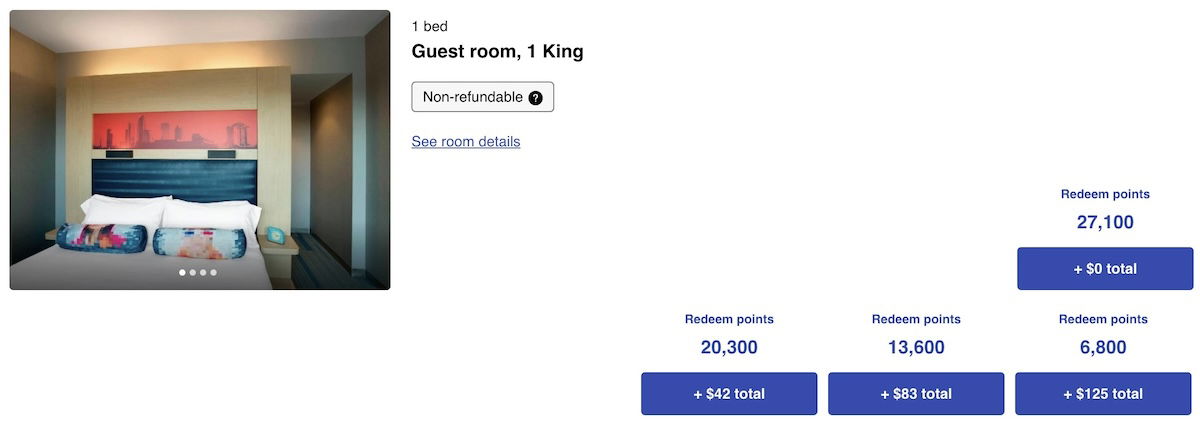Select the first carousel dot on room photo
1200x422 pixels.
click(x=182, y=272)
